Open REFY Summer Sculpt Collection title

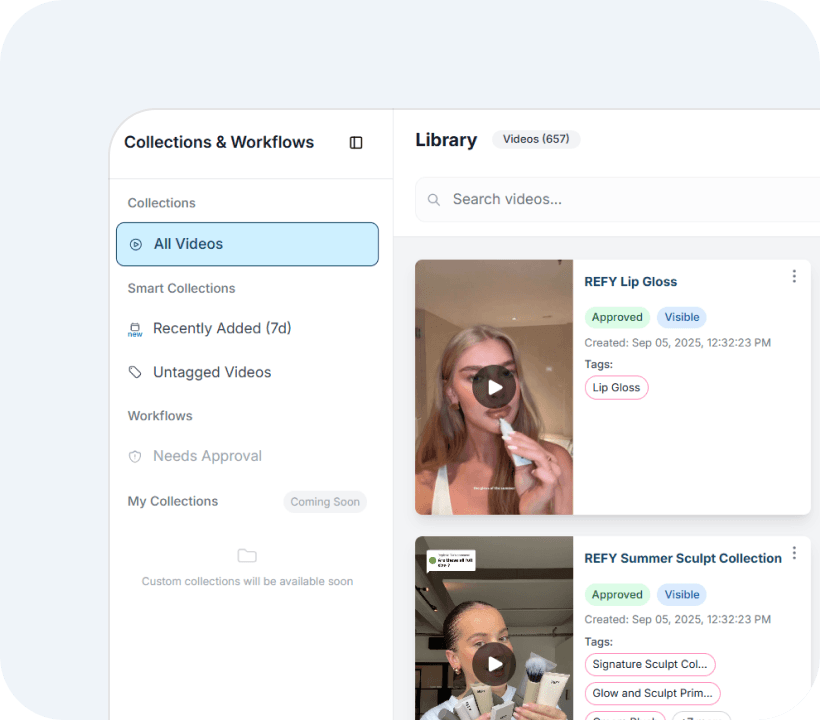(682, 558)
